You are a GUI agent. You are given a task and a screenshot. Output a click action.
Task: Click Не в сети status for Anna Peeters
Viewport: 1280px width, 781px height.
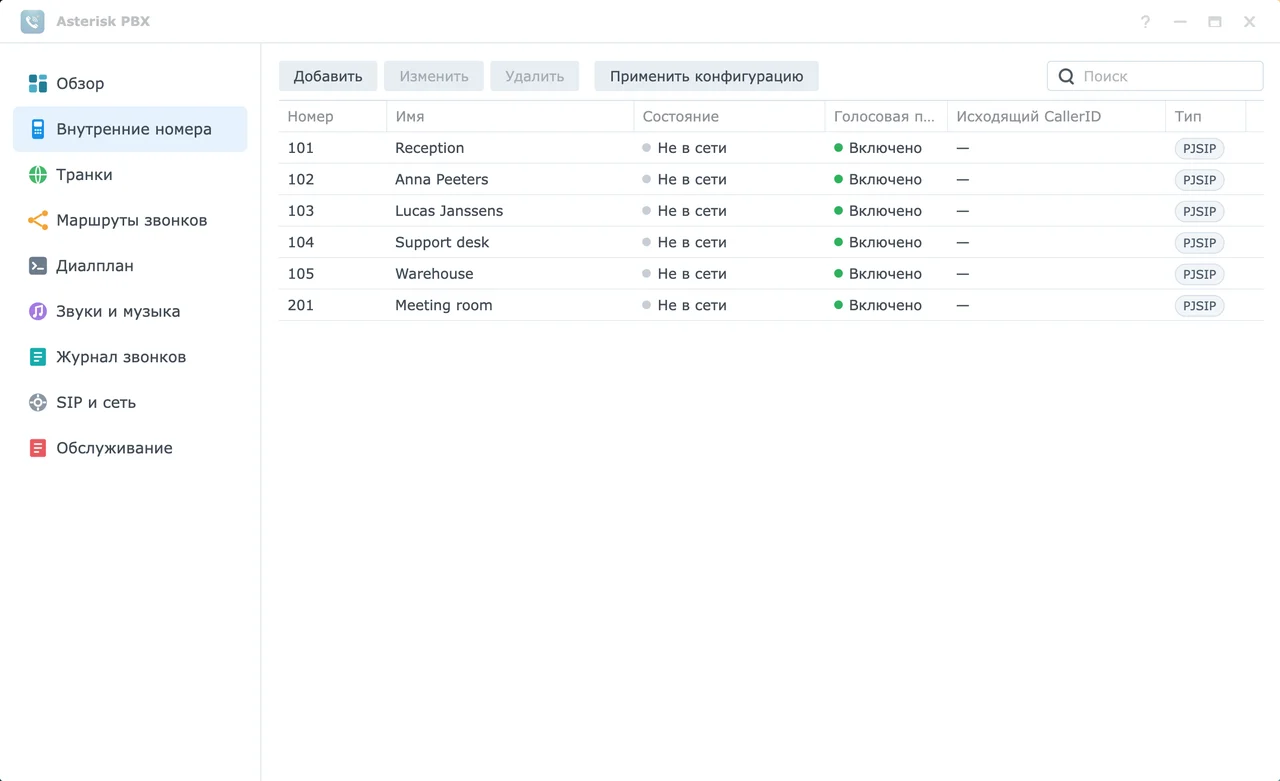coord(685,180)
